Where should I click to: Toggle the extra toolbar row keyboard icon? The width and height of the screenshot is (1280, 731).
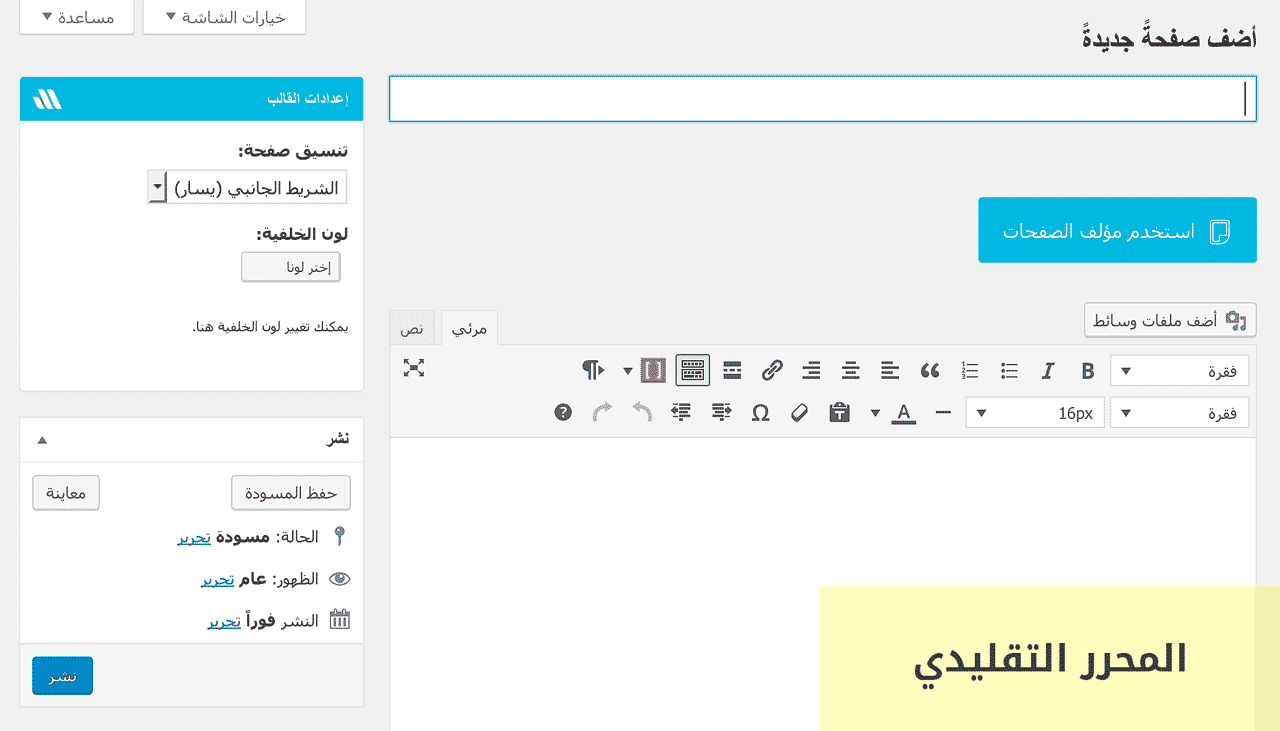(x=692, y=371)
